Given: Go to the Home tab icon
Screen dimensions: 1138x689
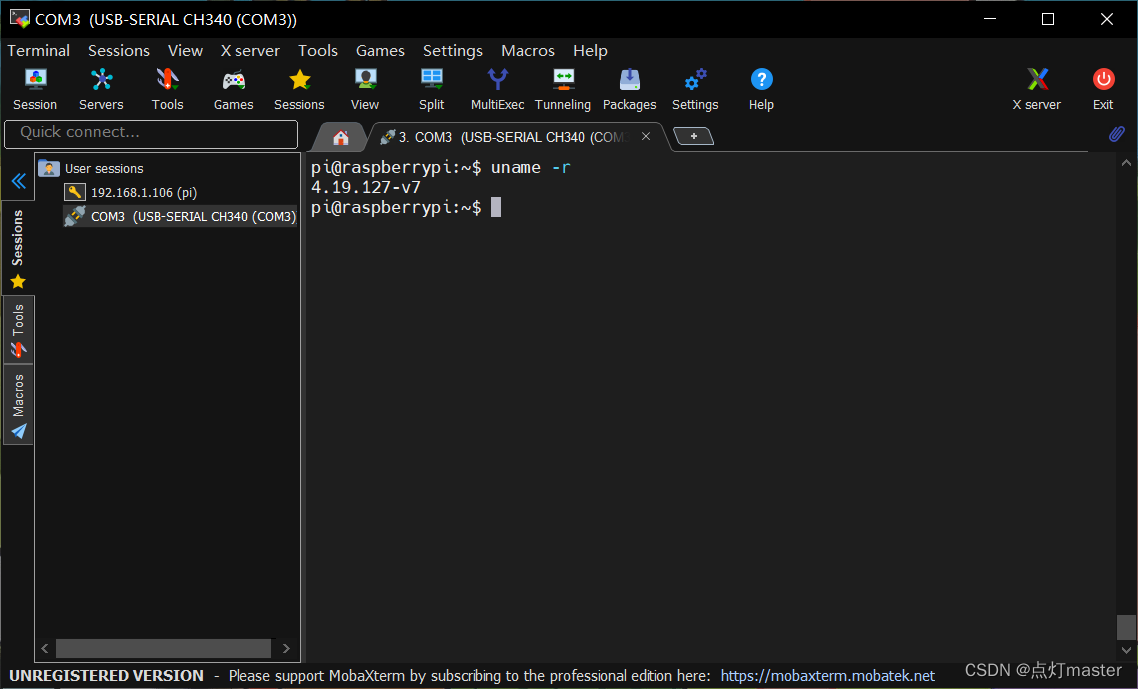Looking at the screenshot, I should coord(340,137).
